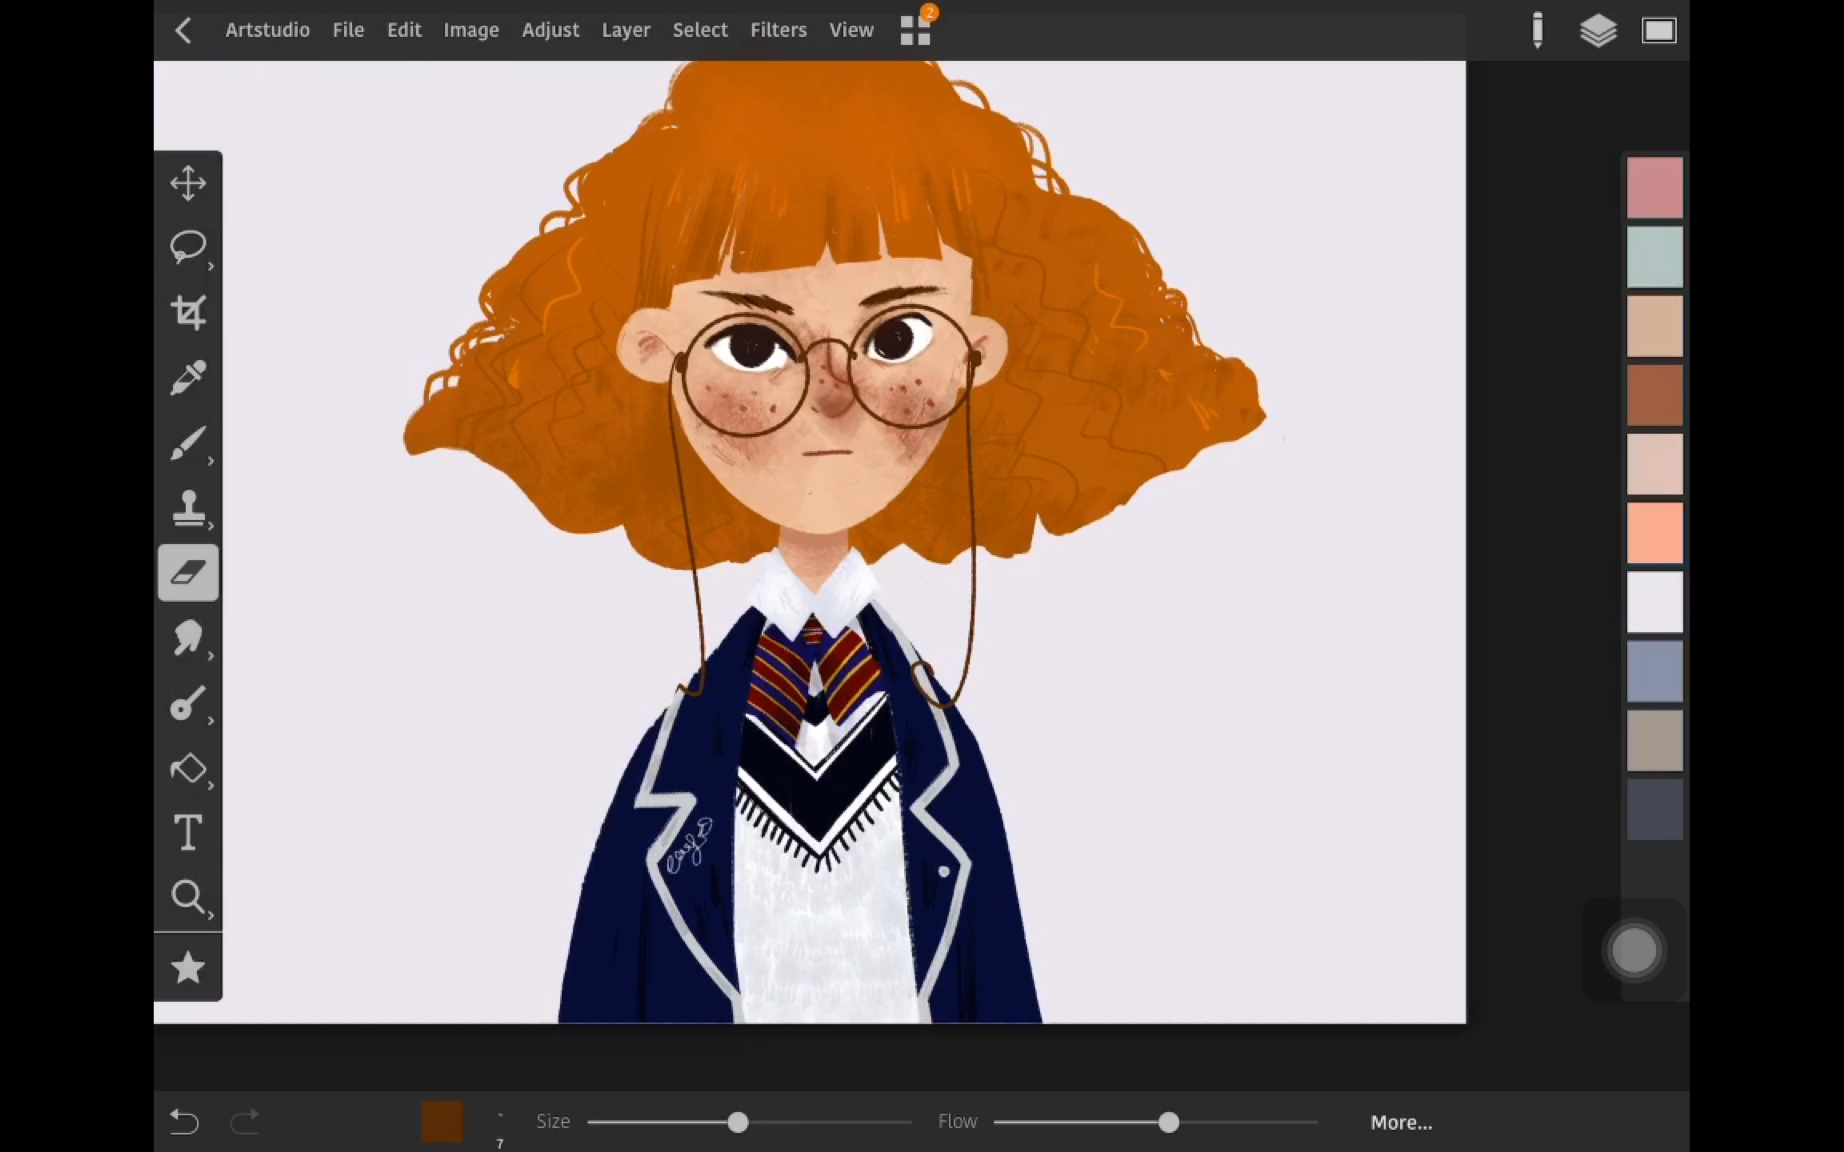Go back with the left chevron icon
Viewport: 1844px width, 1152px height.
183,30
